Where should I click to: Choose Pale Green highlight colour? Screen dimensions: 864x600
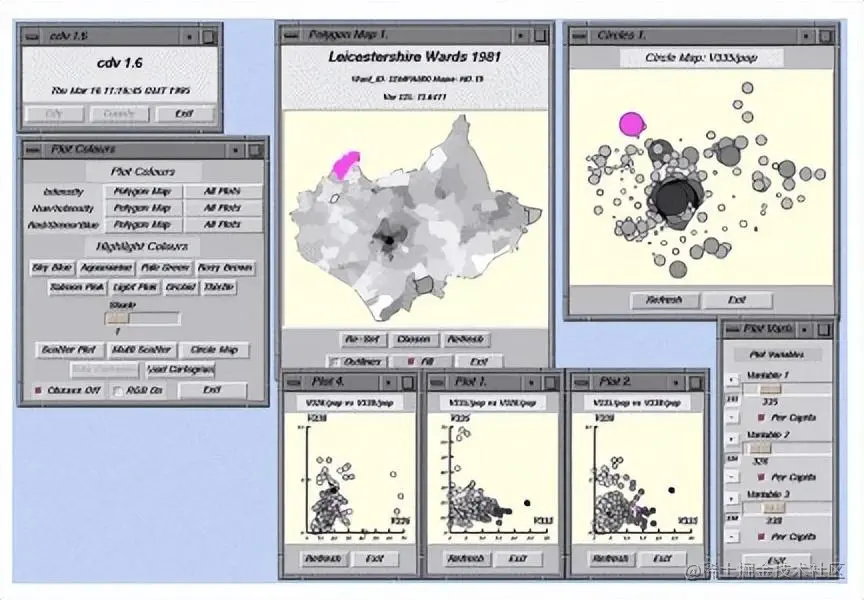165,268
